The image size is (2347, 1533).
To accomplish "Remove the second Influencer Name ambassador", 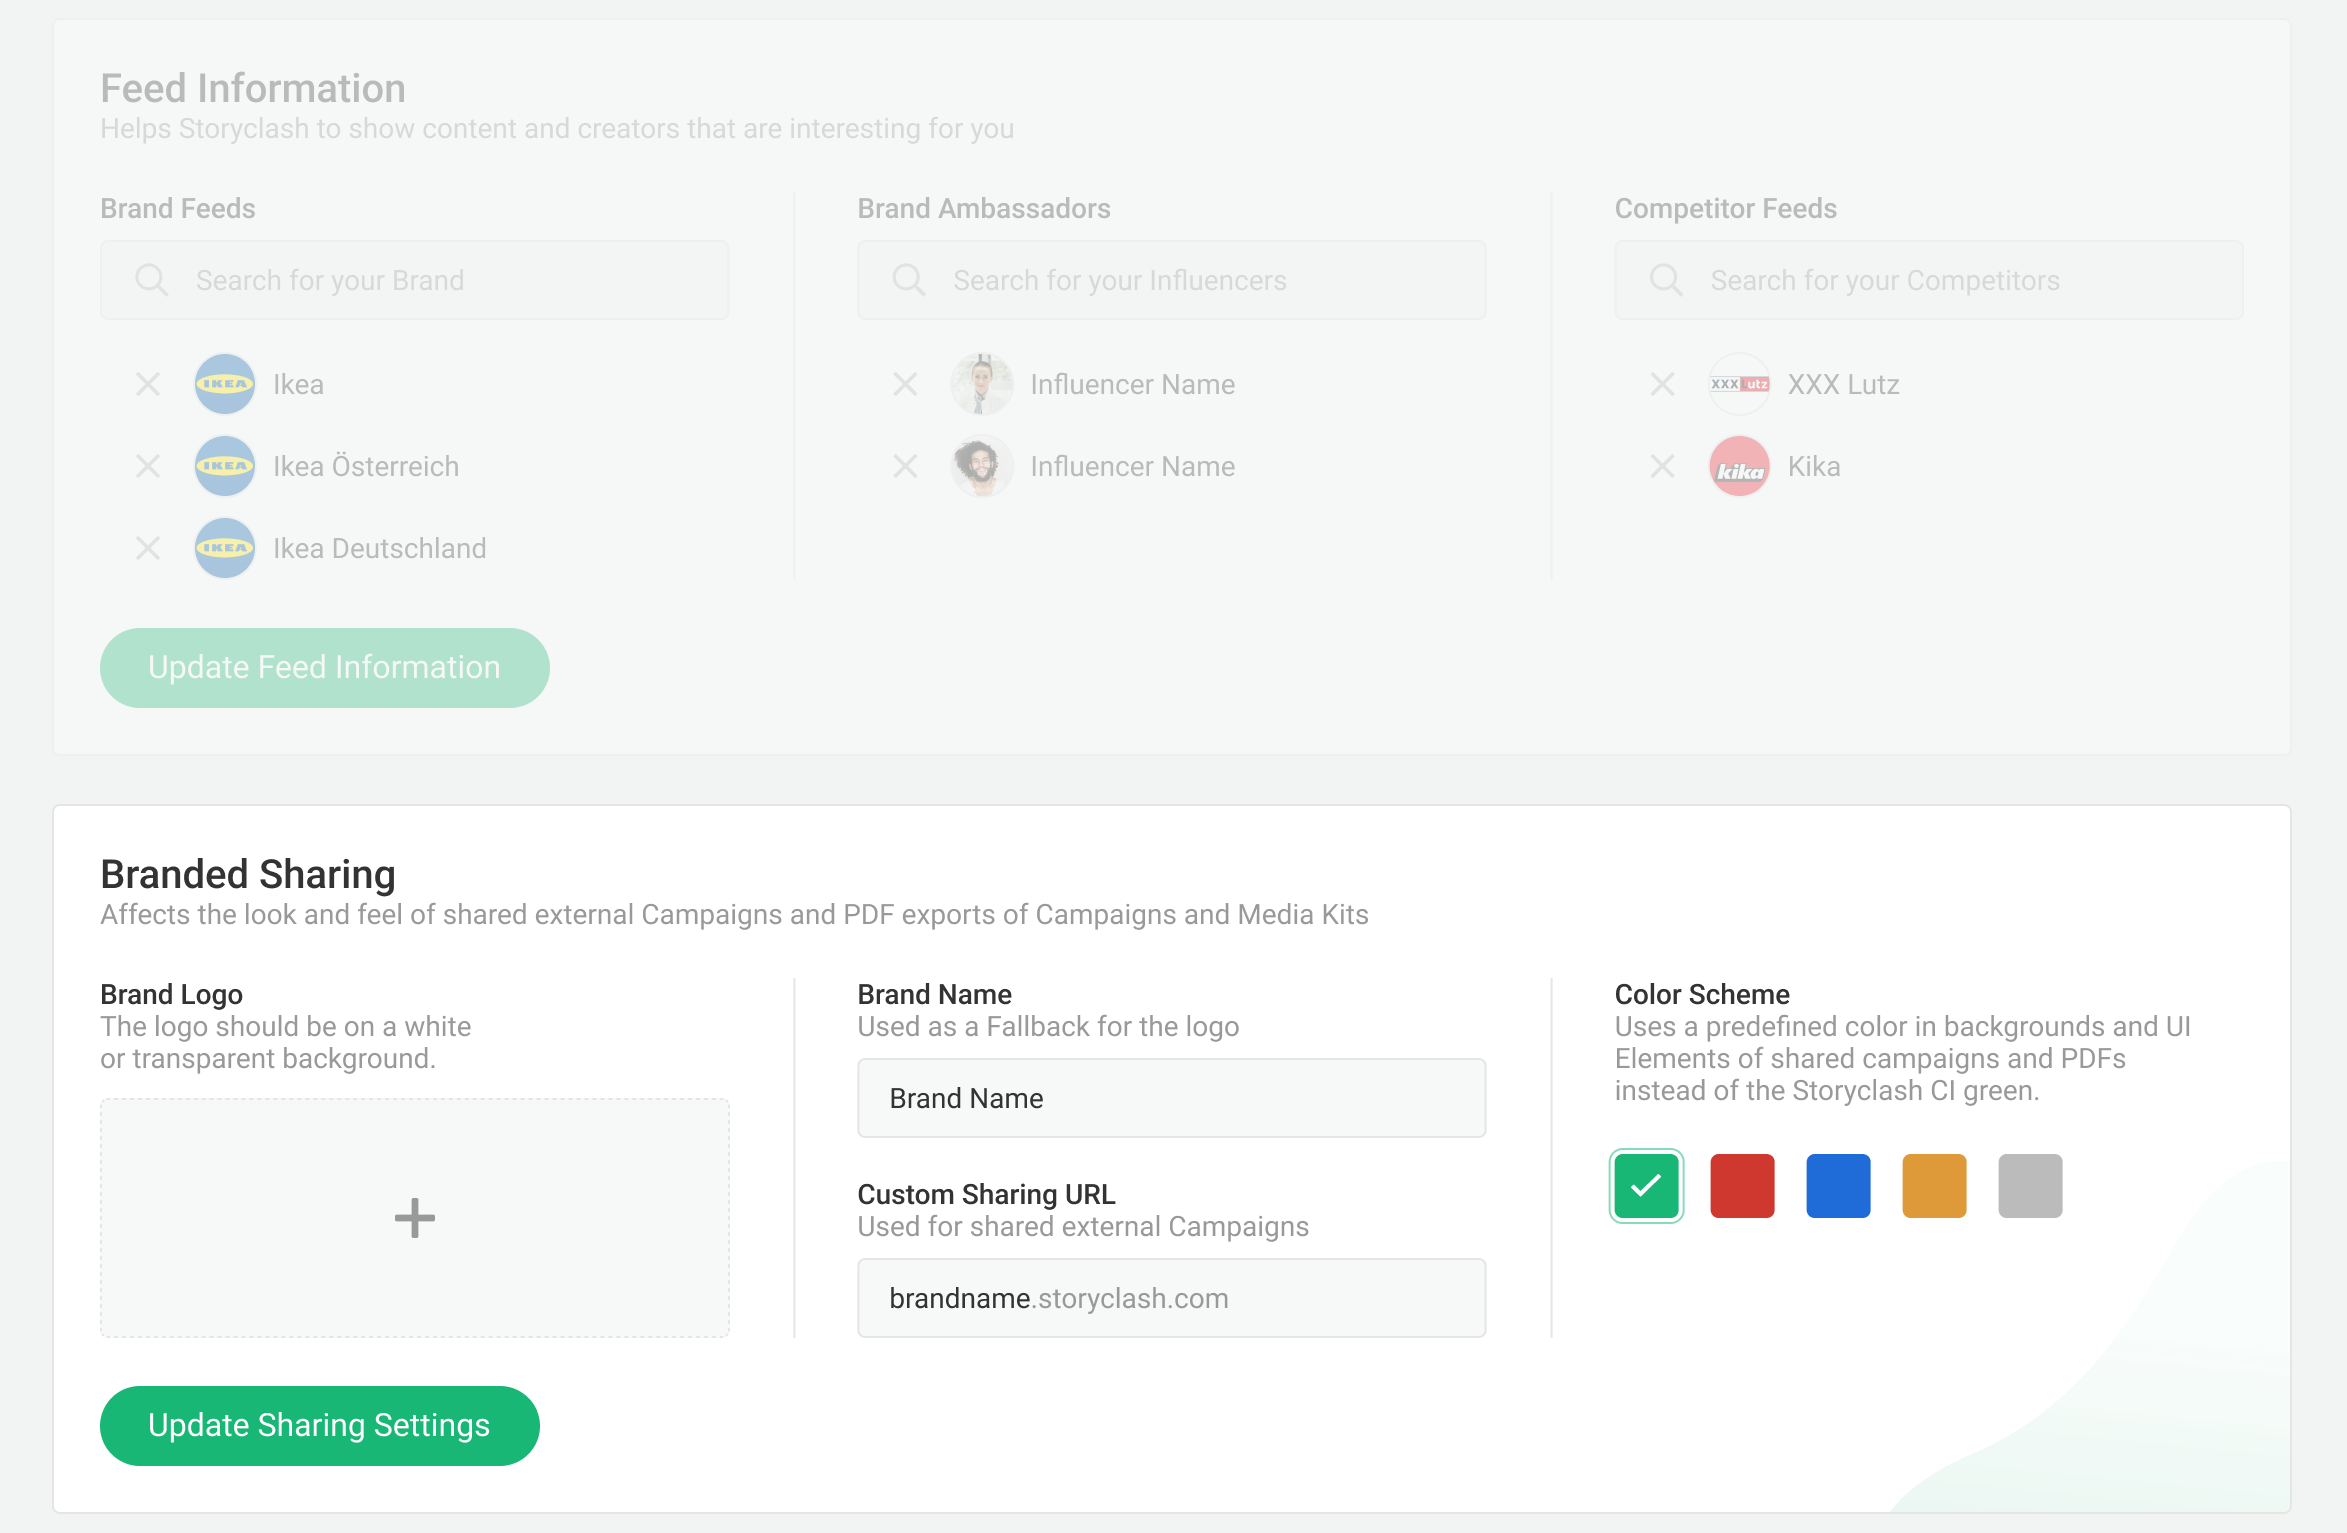I will click(x=905, y=466).
